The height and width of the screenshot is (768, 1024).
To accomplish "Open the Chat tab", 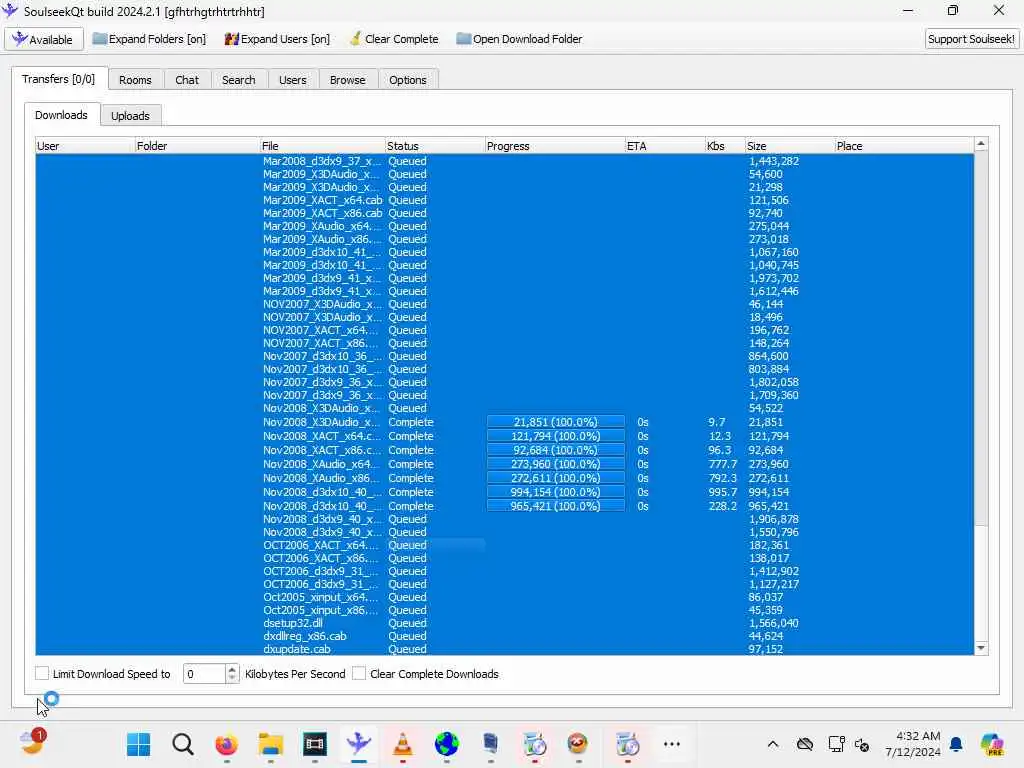I will point(187,80).
